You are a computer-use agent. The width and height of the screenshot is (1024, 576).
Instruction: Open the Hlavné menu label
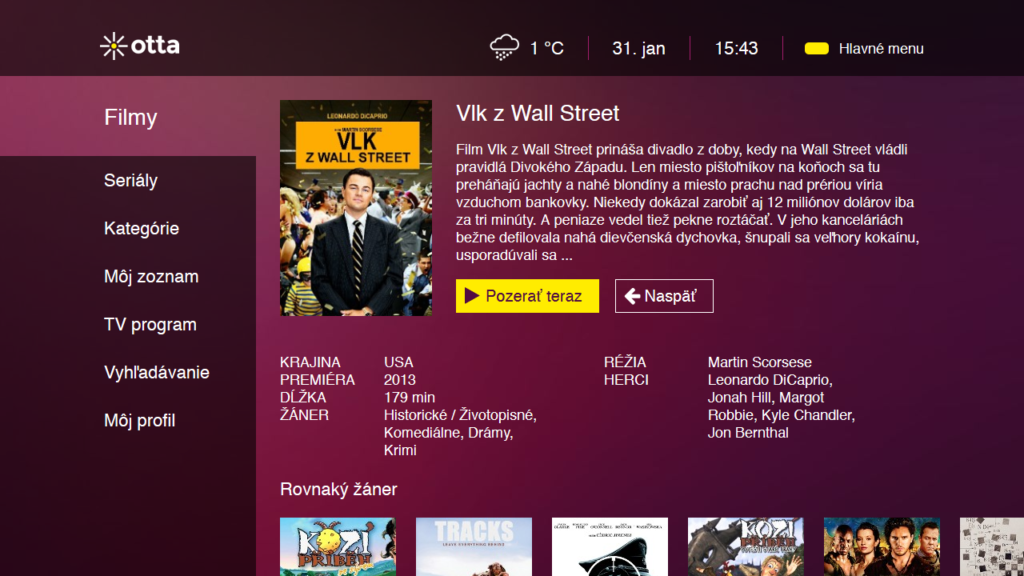click(881, 48)
